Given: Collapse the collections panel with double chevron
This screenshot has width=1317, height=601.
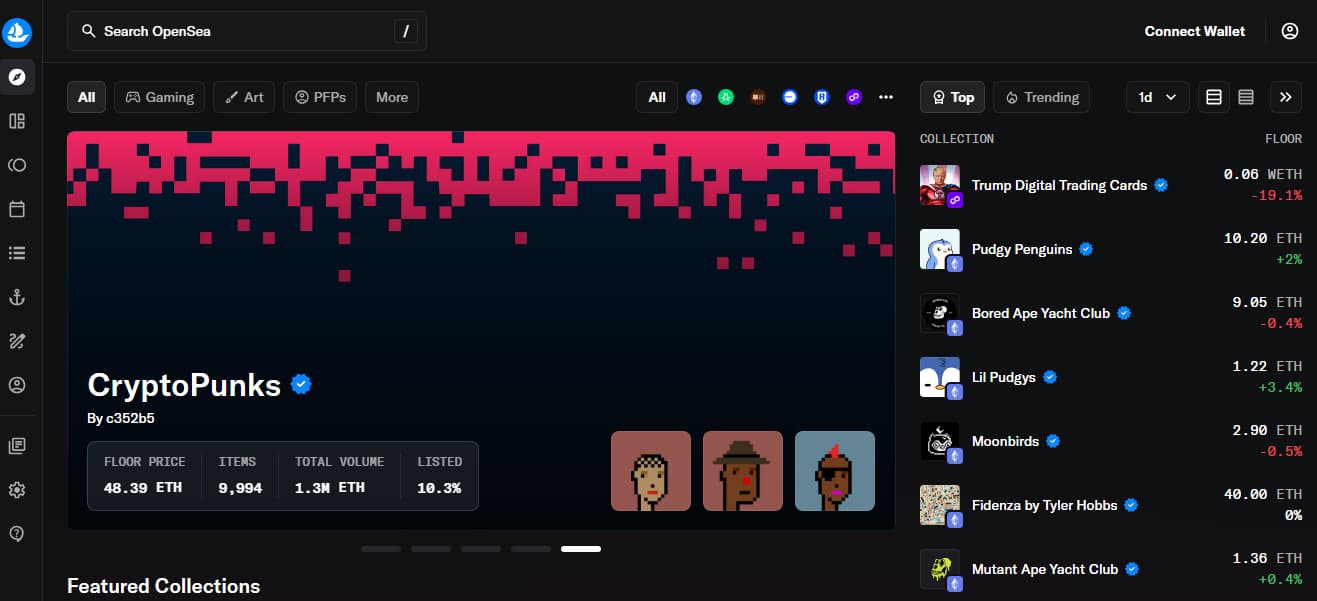Looking at the screenshot, I should (x=1286, y=97).
